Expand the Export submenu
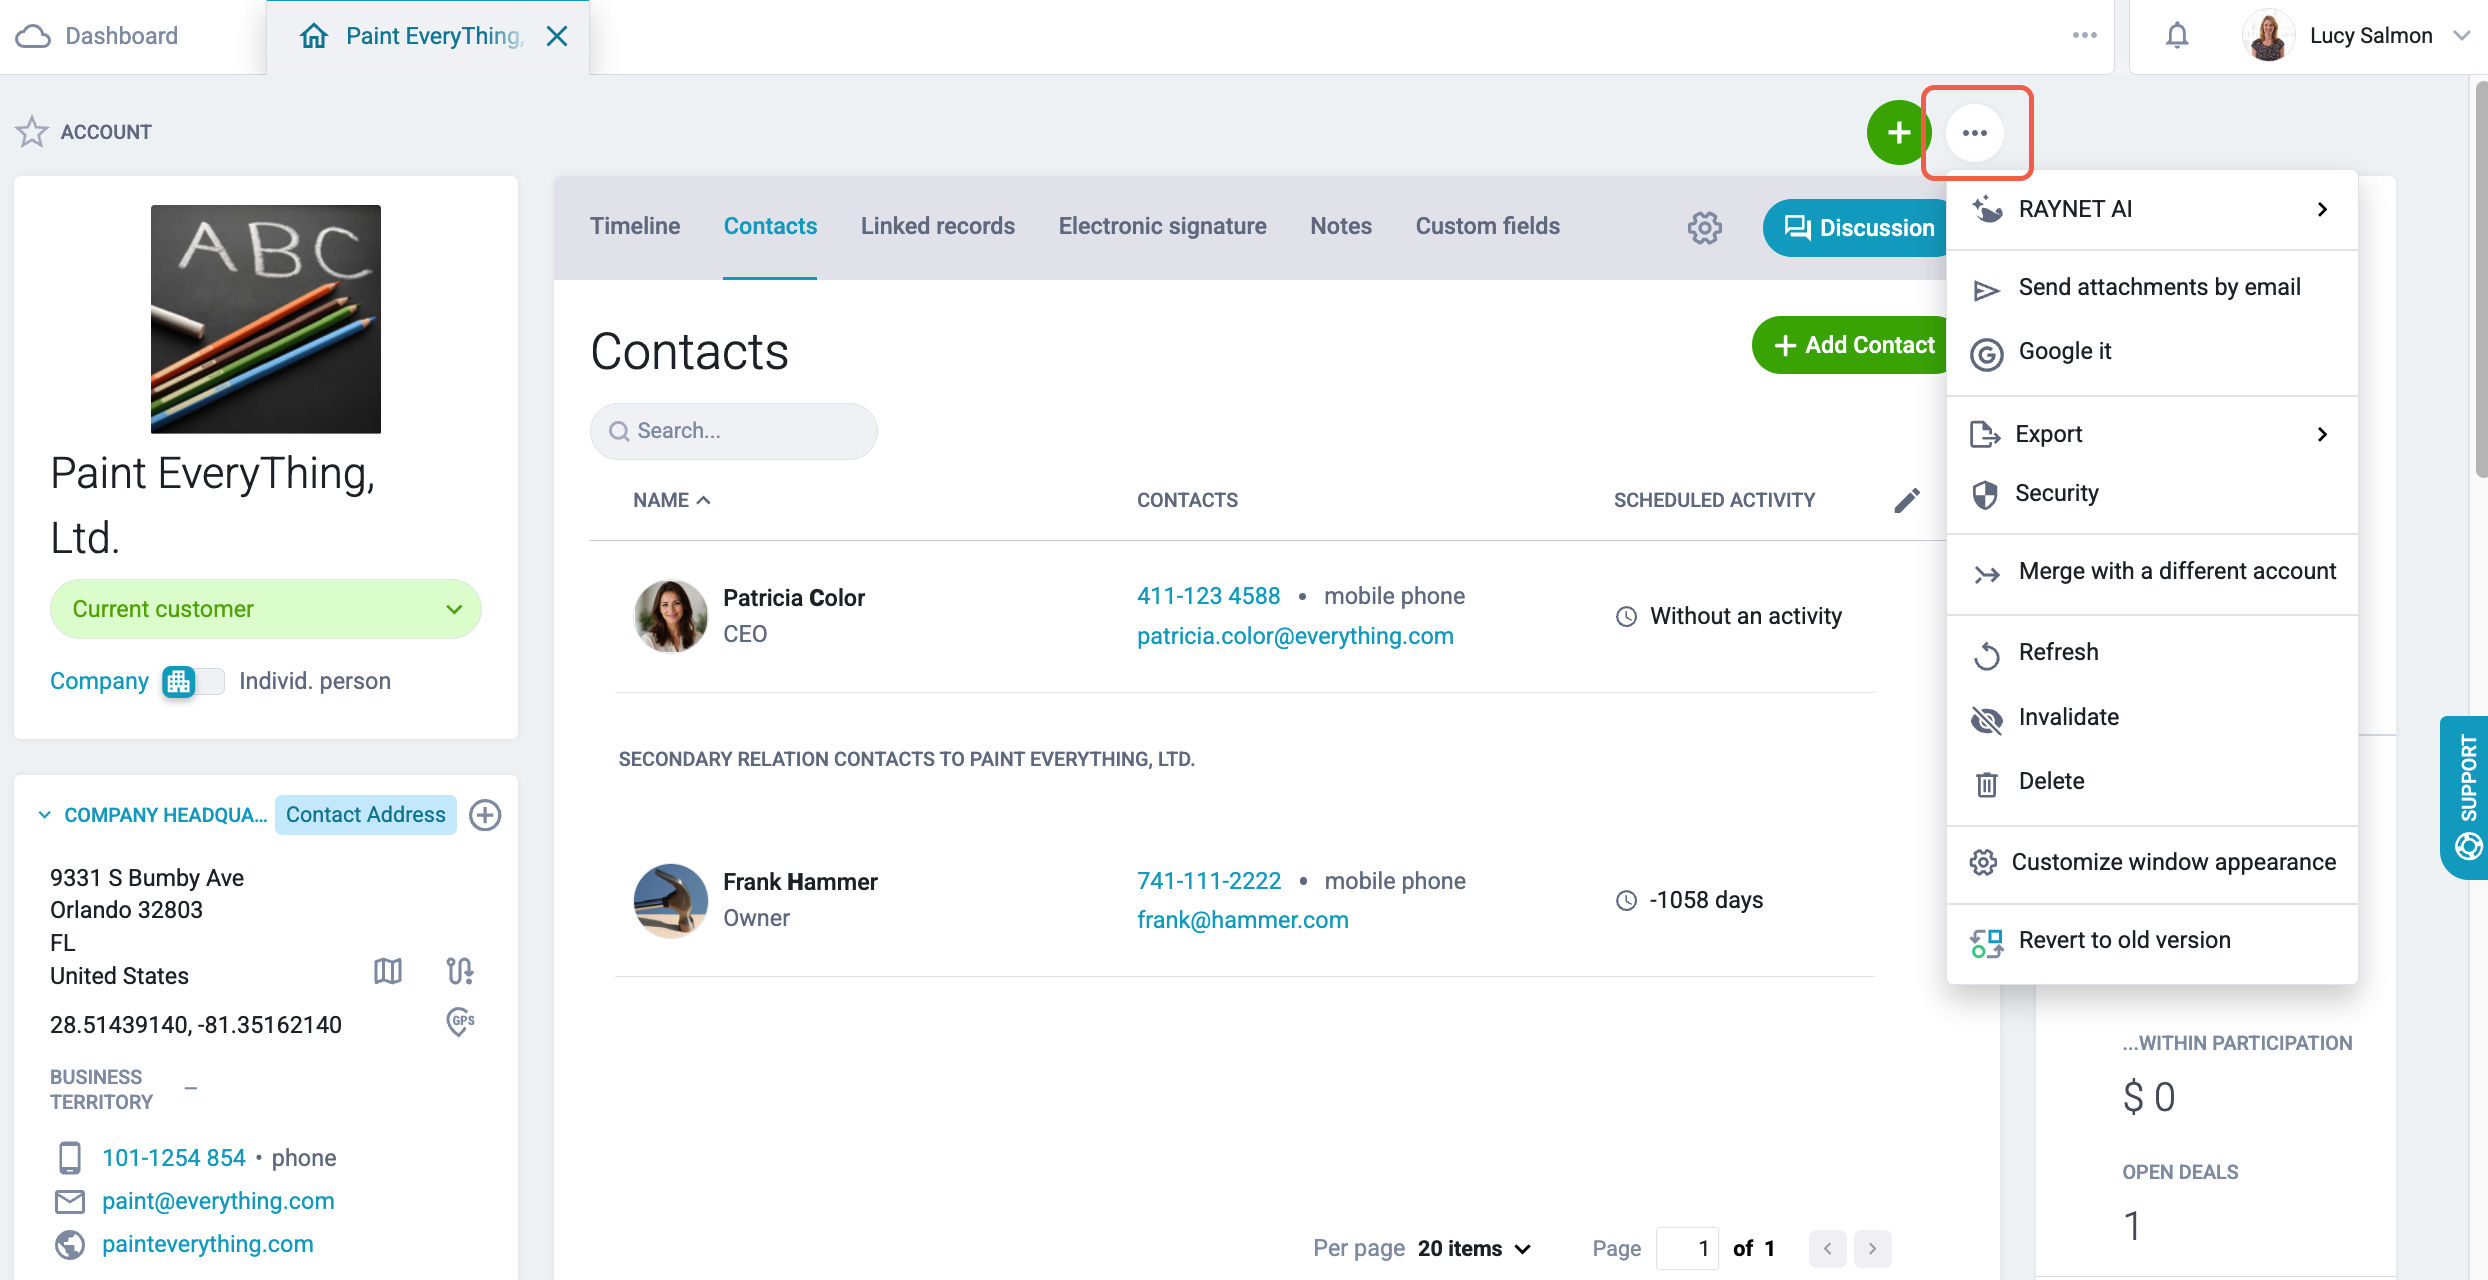 pos(2152,434)
